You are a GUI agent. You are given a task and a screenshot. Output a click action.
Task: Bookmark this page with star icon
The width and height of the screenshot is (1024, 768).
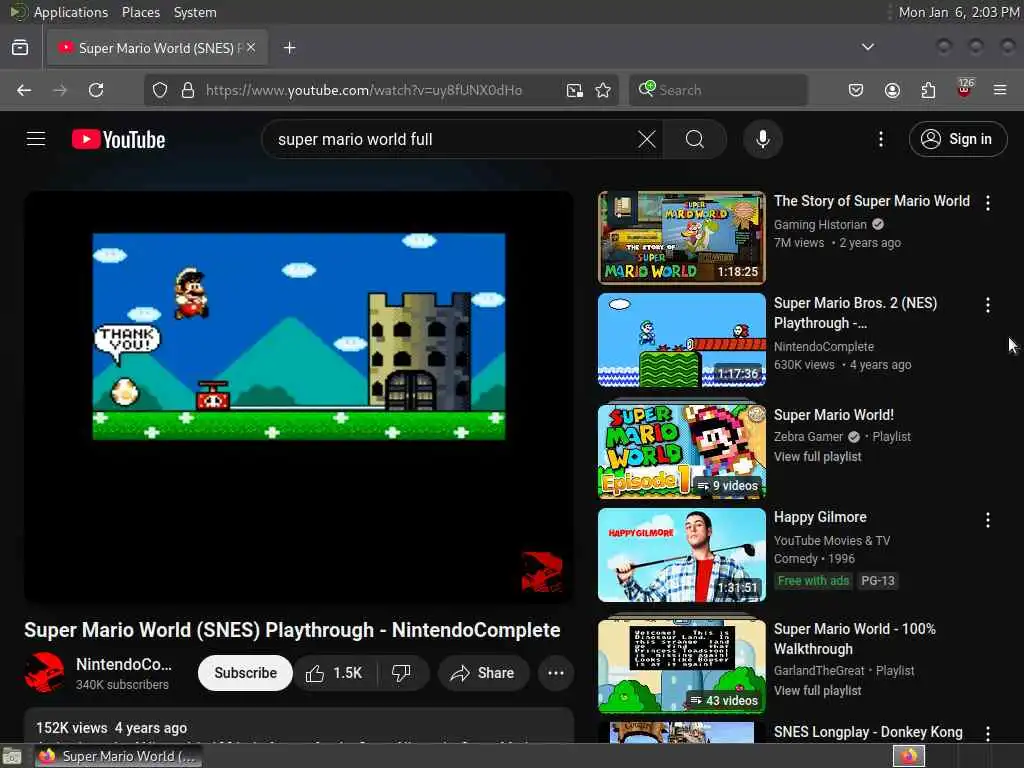click(603, 90)
